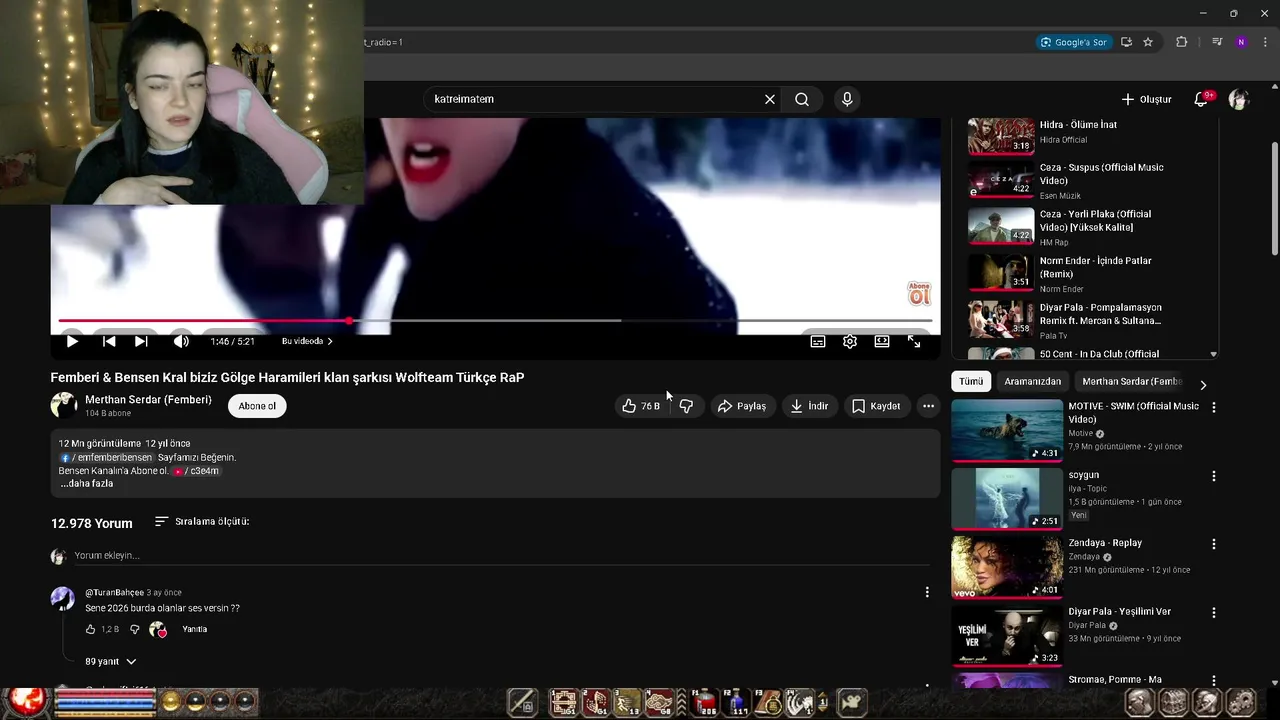The image size is (1280, 720).
Task: Install app icon in the address bar
Action: tap(1126, 42)
